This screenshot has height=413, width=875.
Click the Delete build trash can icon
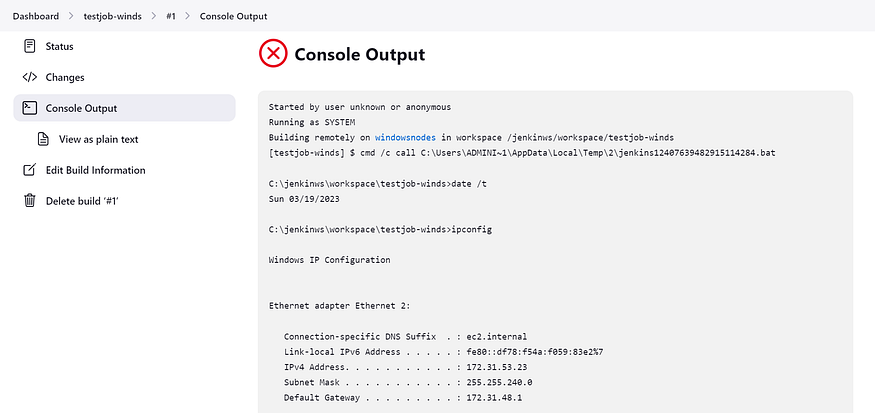(30, 200)
